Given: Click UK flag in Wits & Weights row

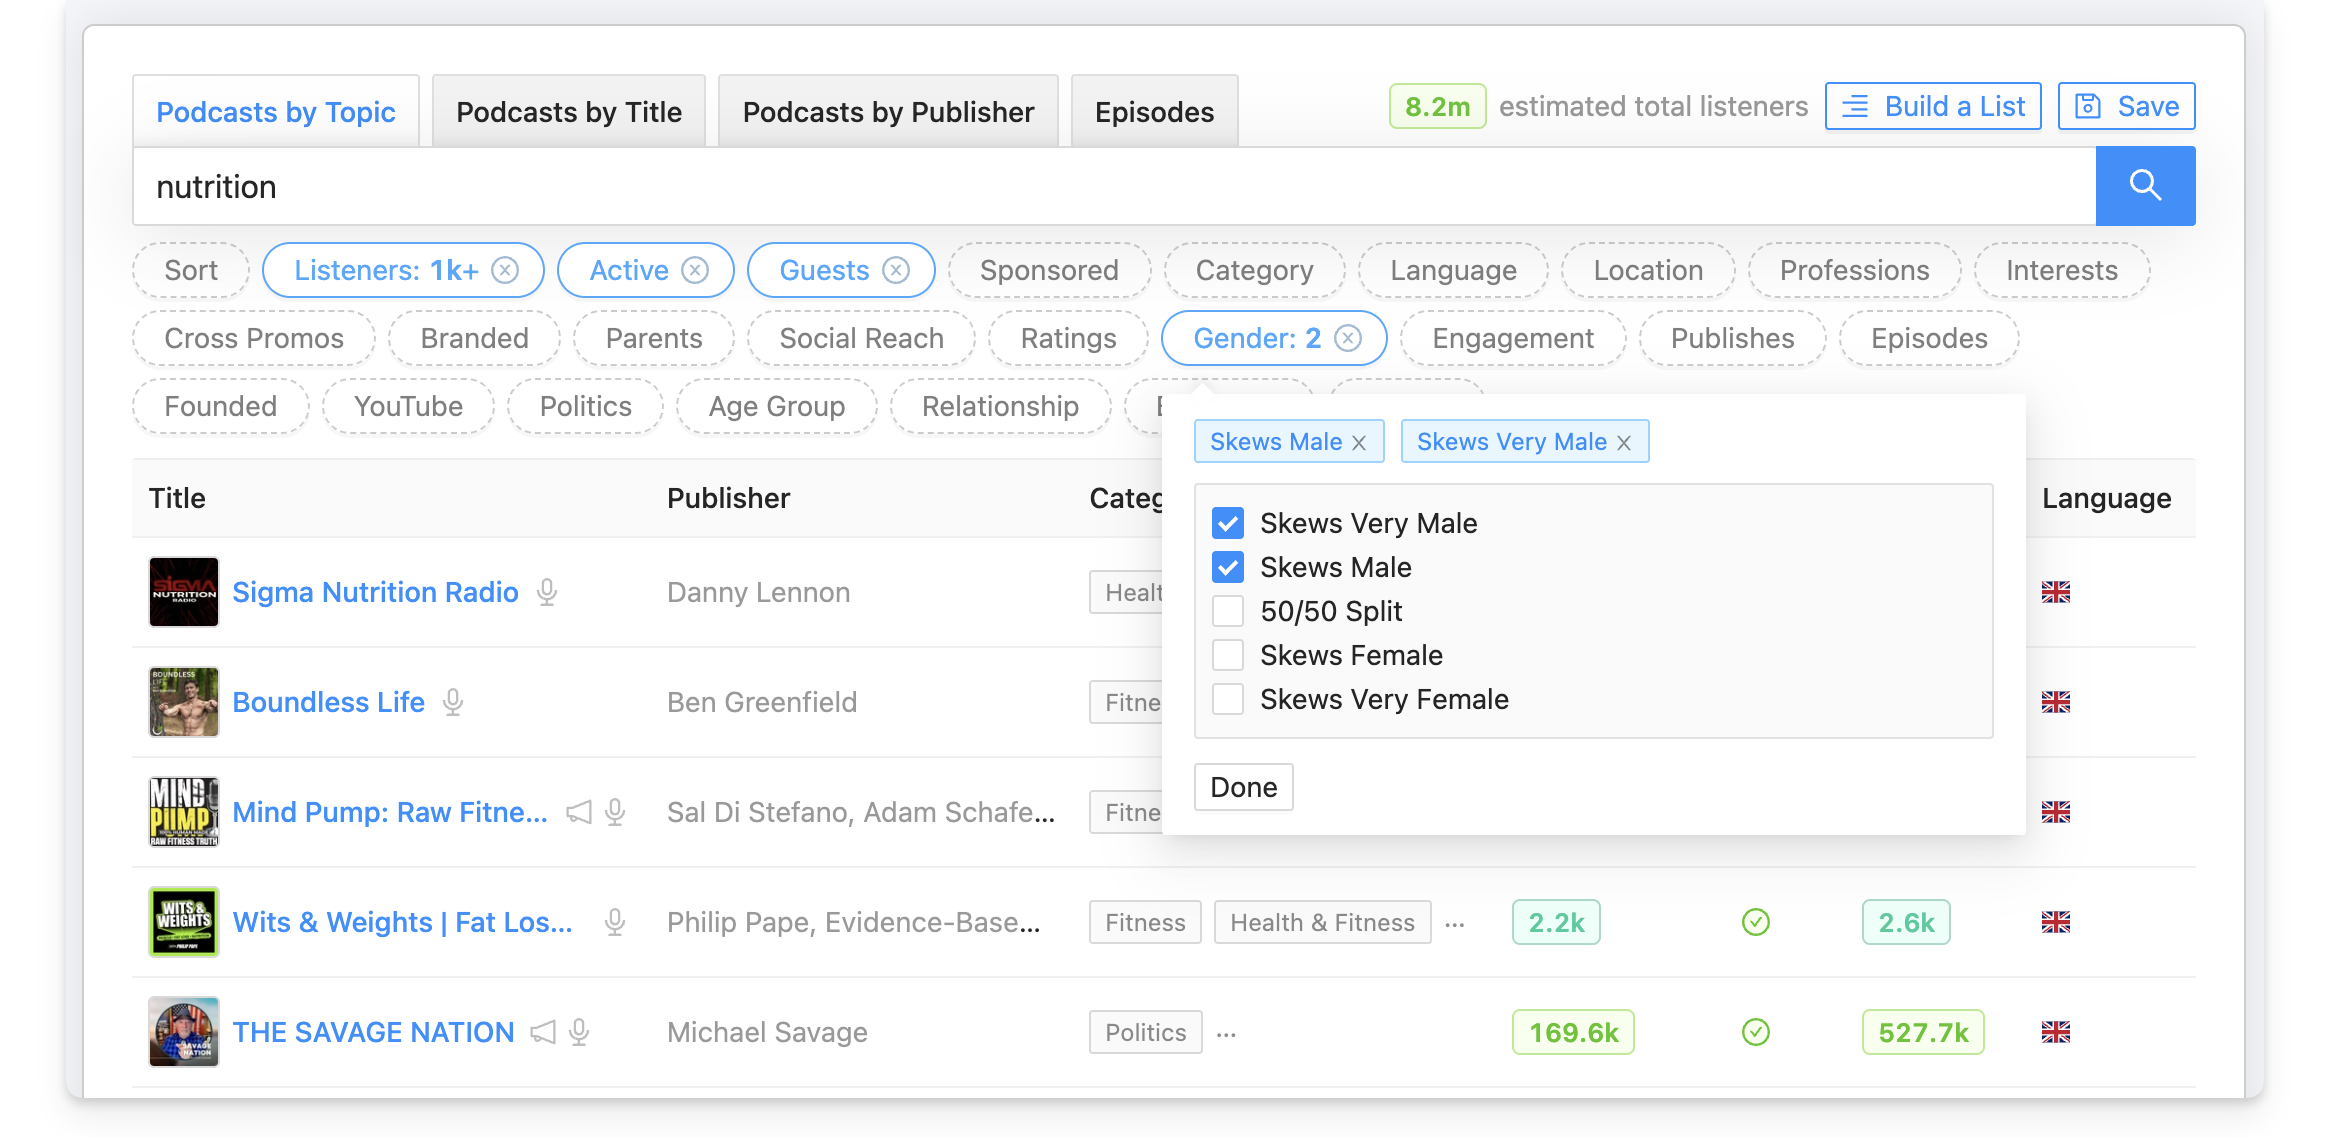Looking at the screenshot, I should coord(2056,922).
